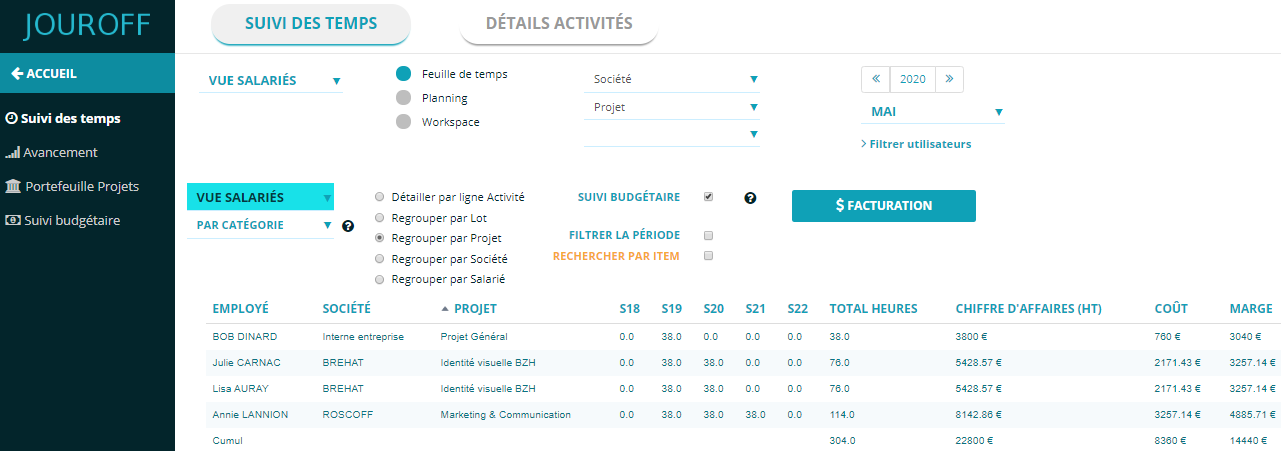Click help icon next to Suivi Budgétaire

point(750,198)
